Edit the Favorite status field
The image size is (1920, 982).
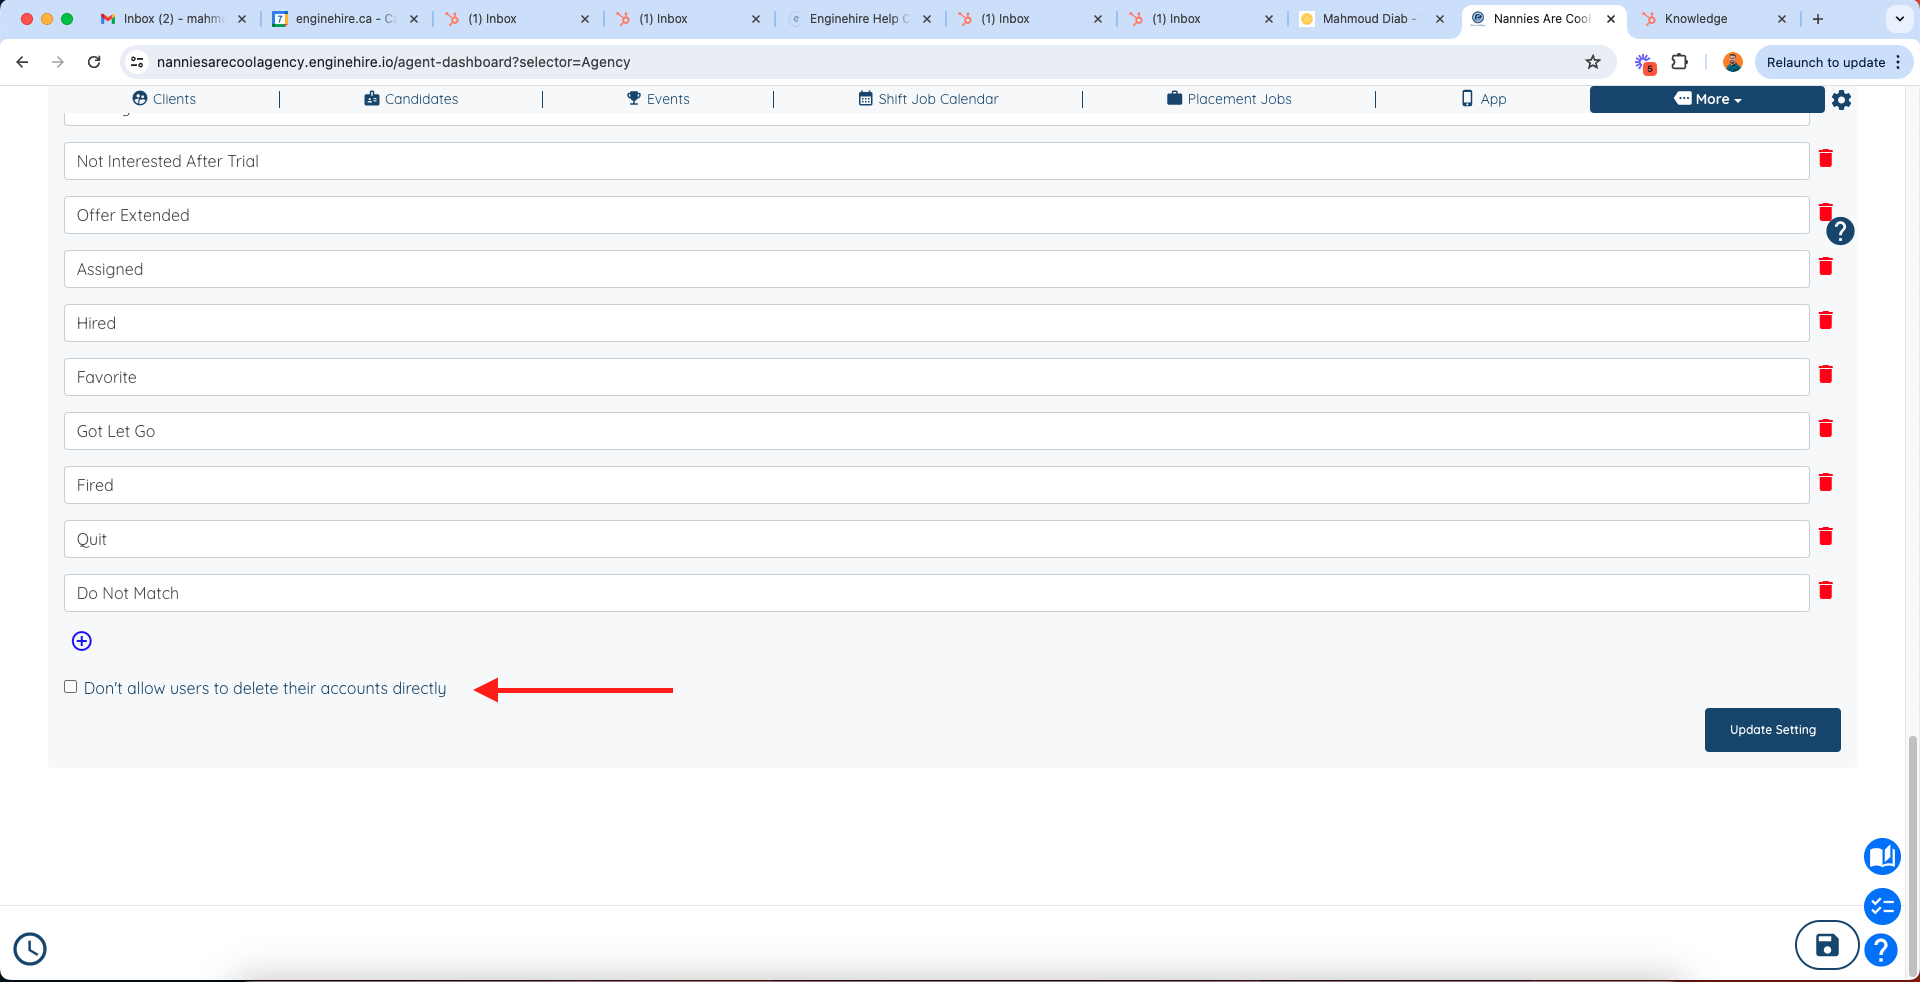pyautogui.click(x=936, y=377)
